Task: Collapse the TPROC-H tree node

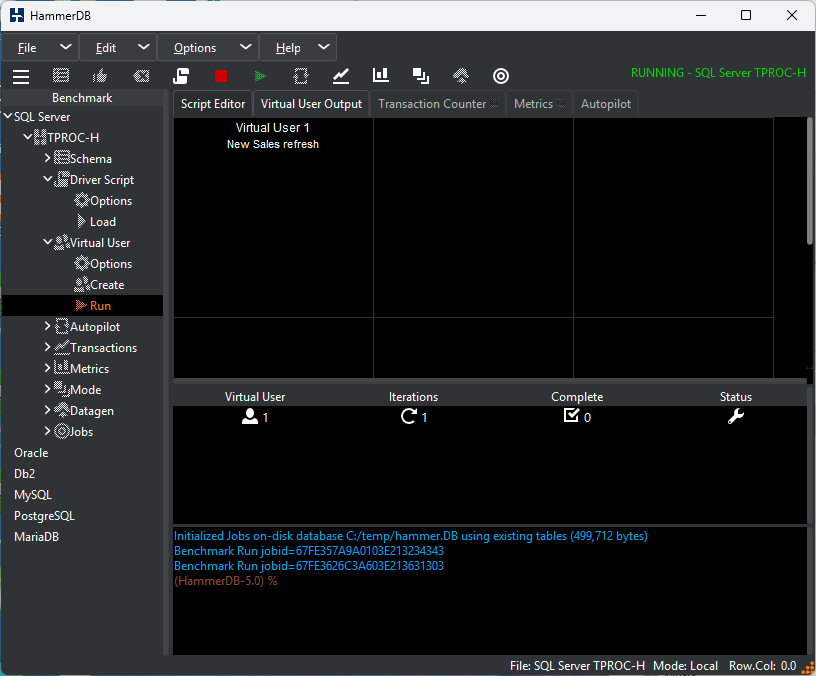Action: point(28,137)
